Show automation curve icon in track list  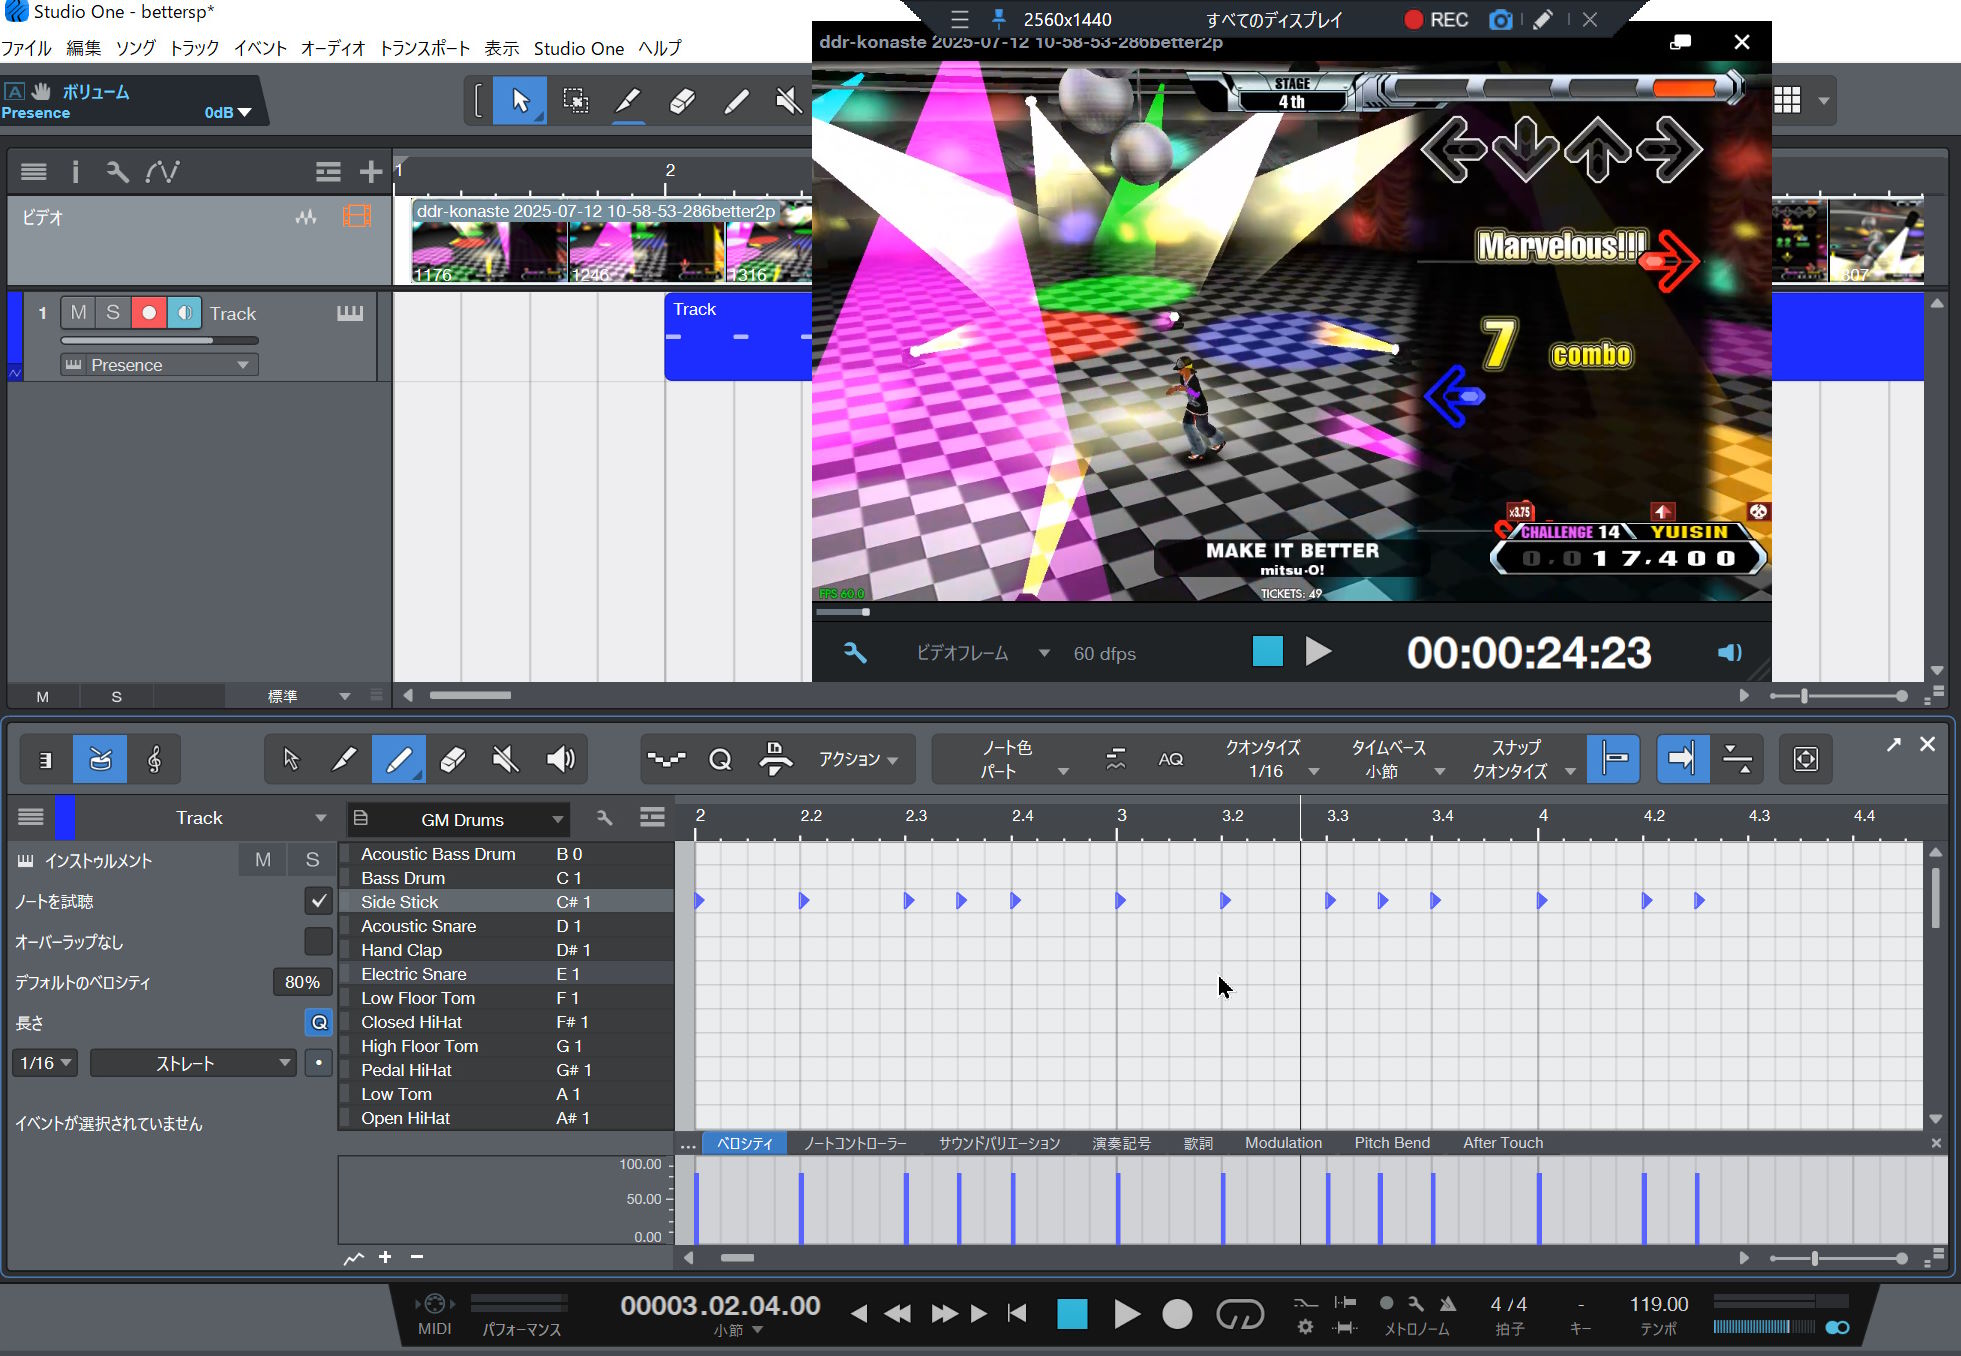(x=162, y=172)
